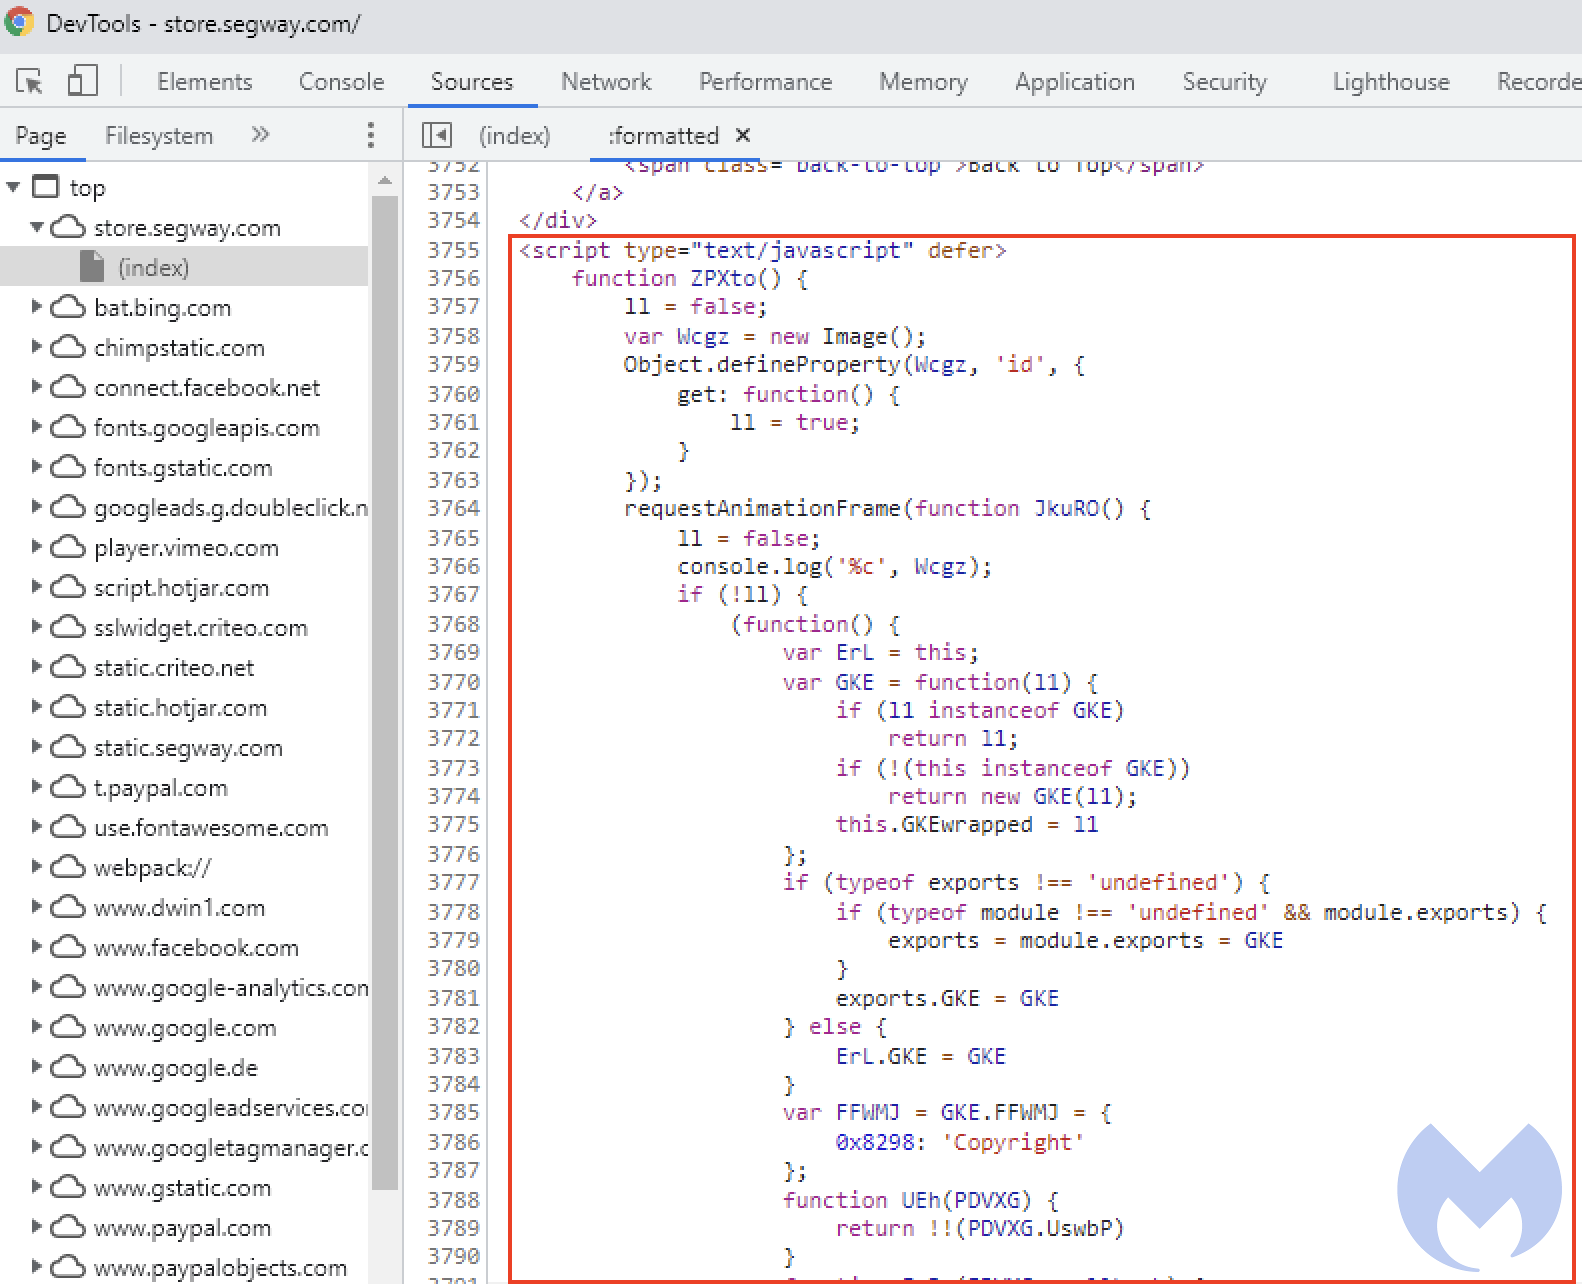Open the navigator three-dot options menu

(x=371, y=135)
